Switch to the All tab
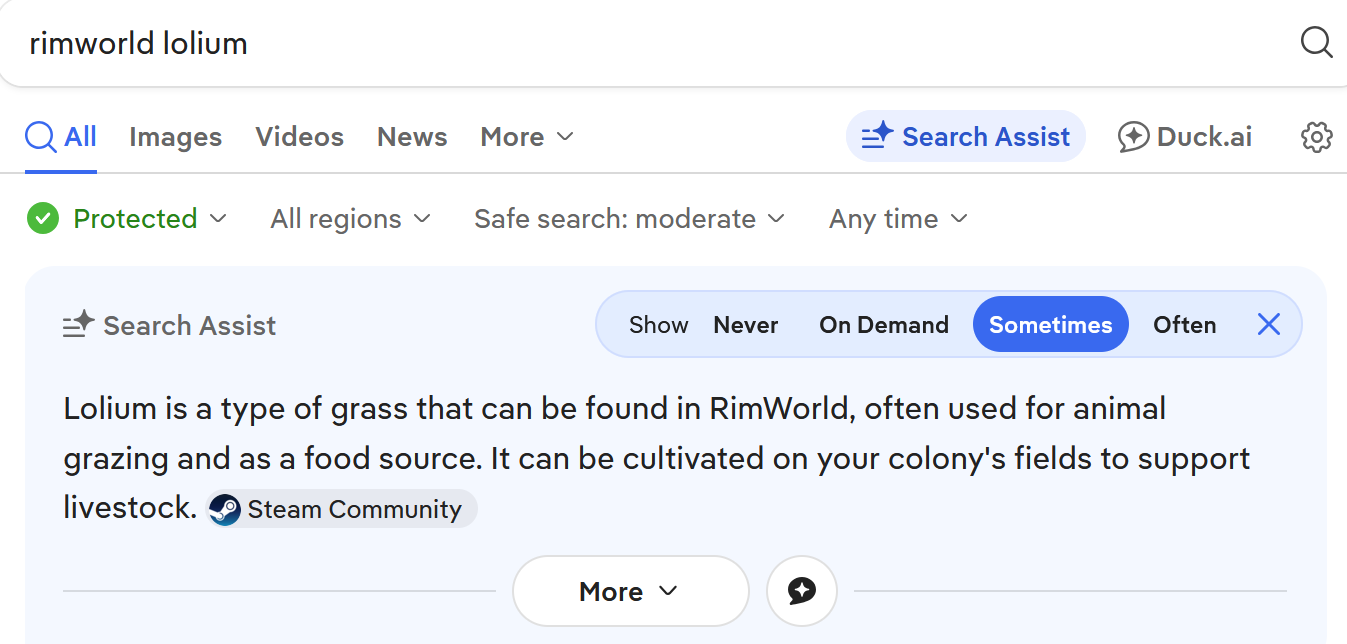 61,137
